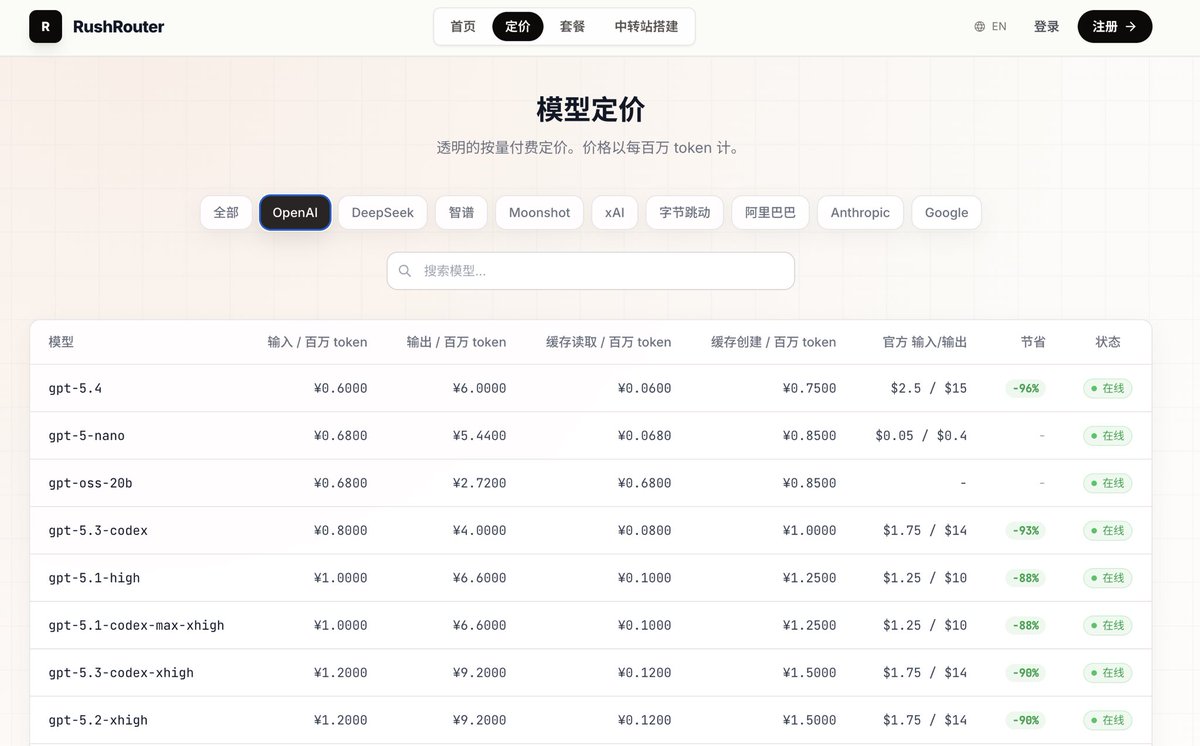
Task: Click the 状态 column header
Action: click(x=1108, y=342)
